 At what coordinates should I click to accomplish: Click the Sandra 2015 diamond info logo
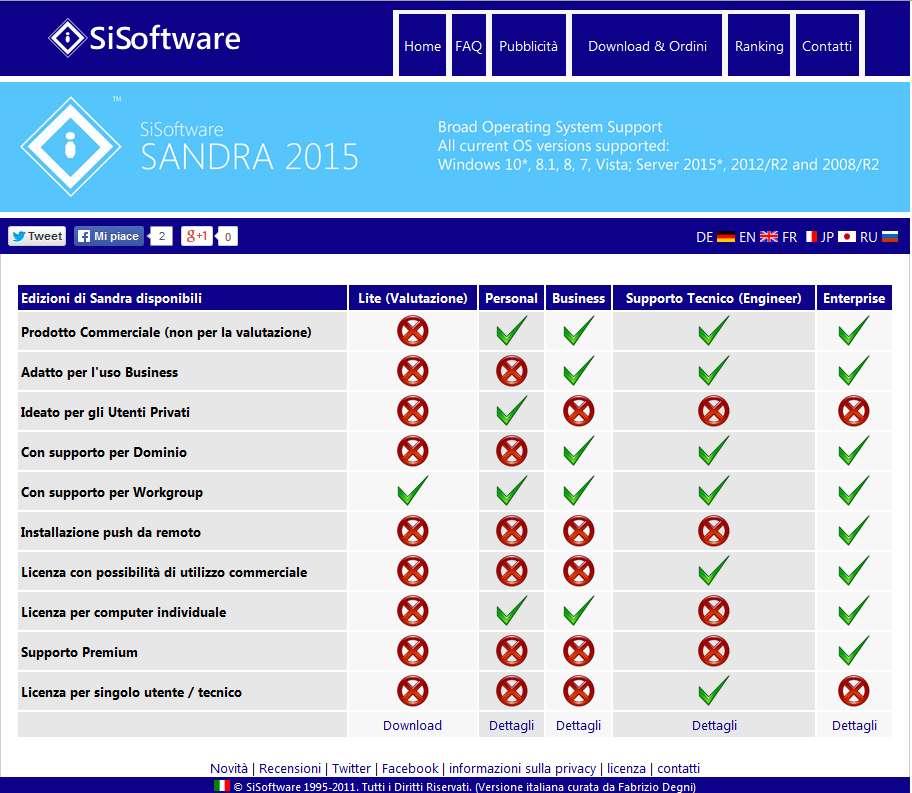click(x=71, y=147)
